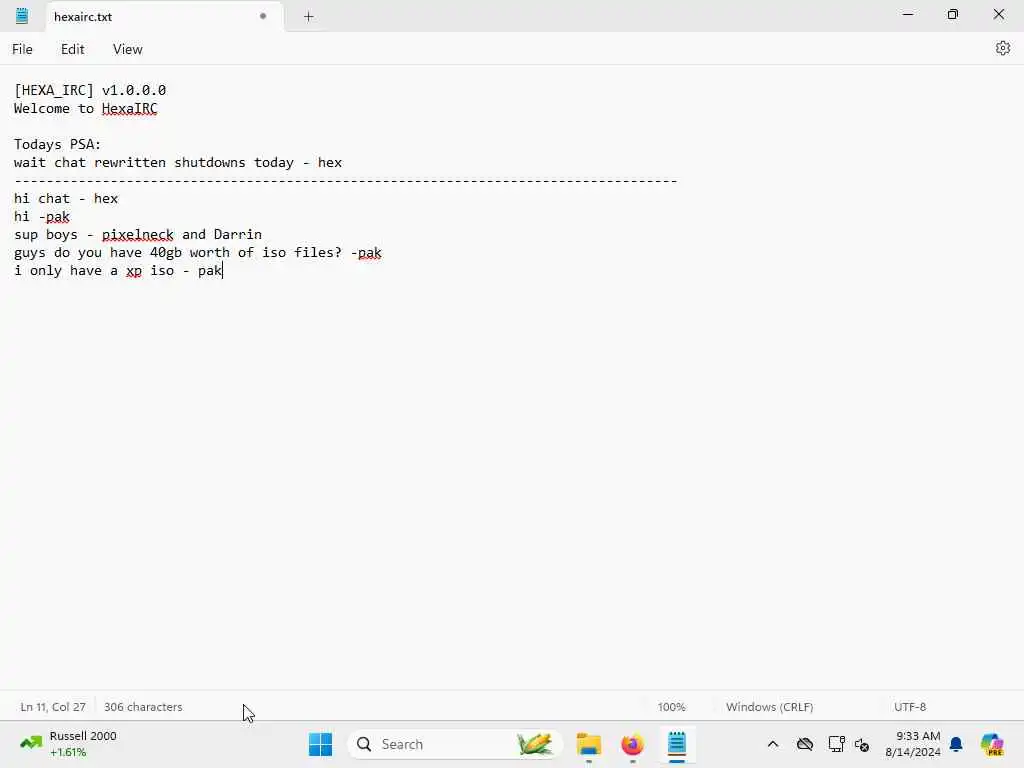Click the word Darrin
The height and width of the screenshot is (768, 1024).
pos(238,234)
